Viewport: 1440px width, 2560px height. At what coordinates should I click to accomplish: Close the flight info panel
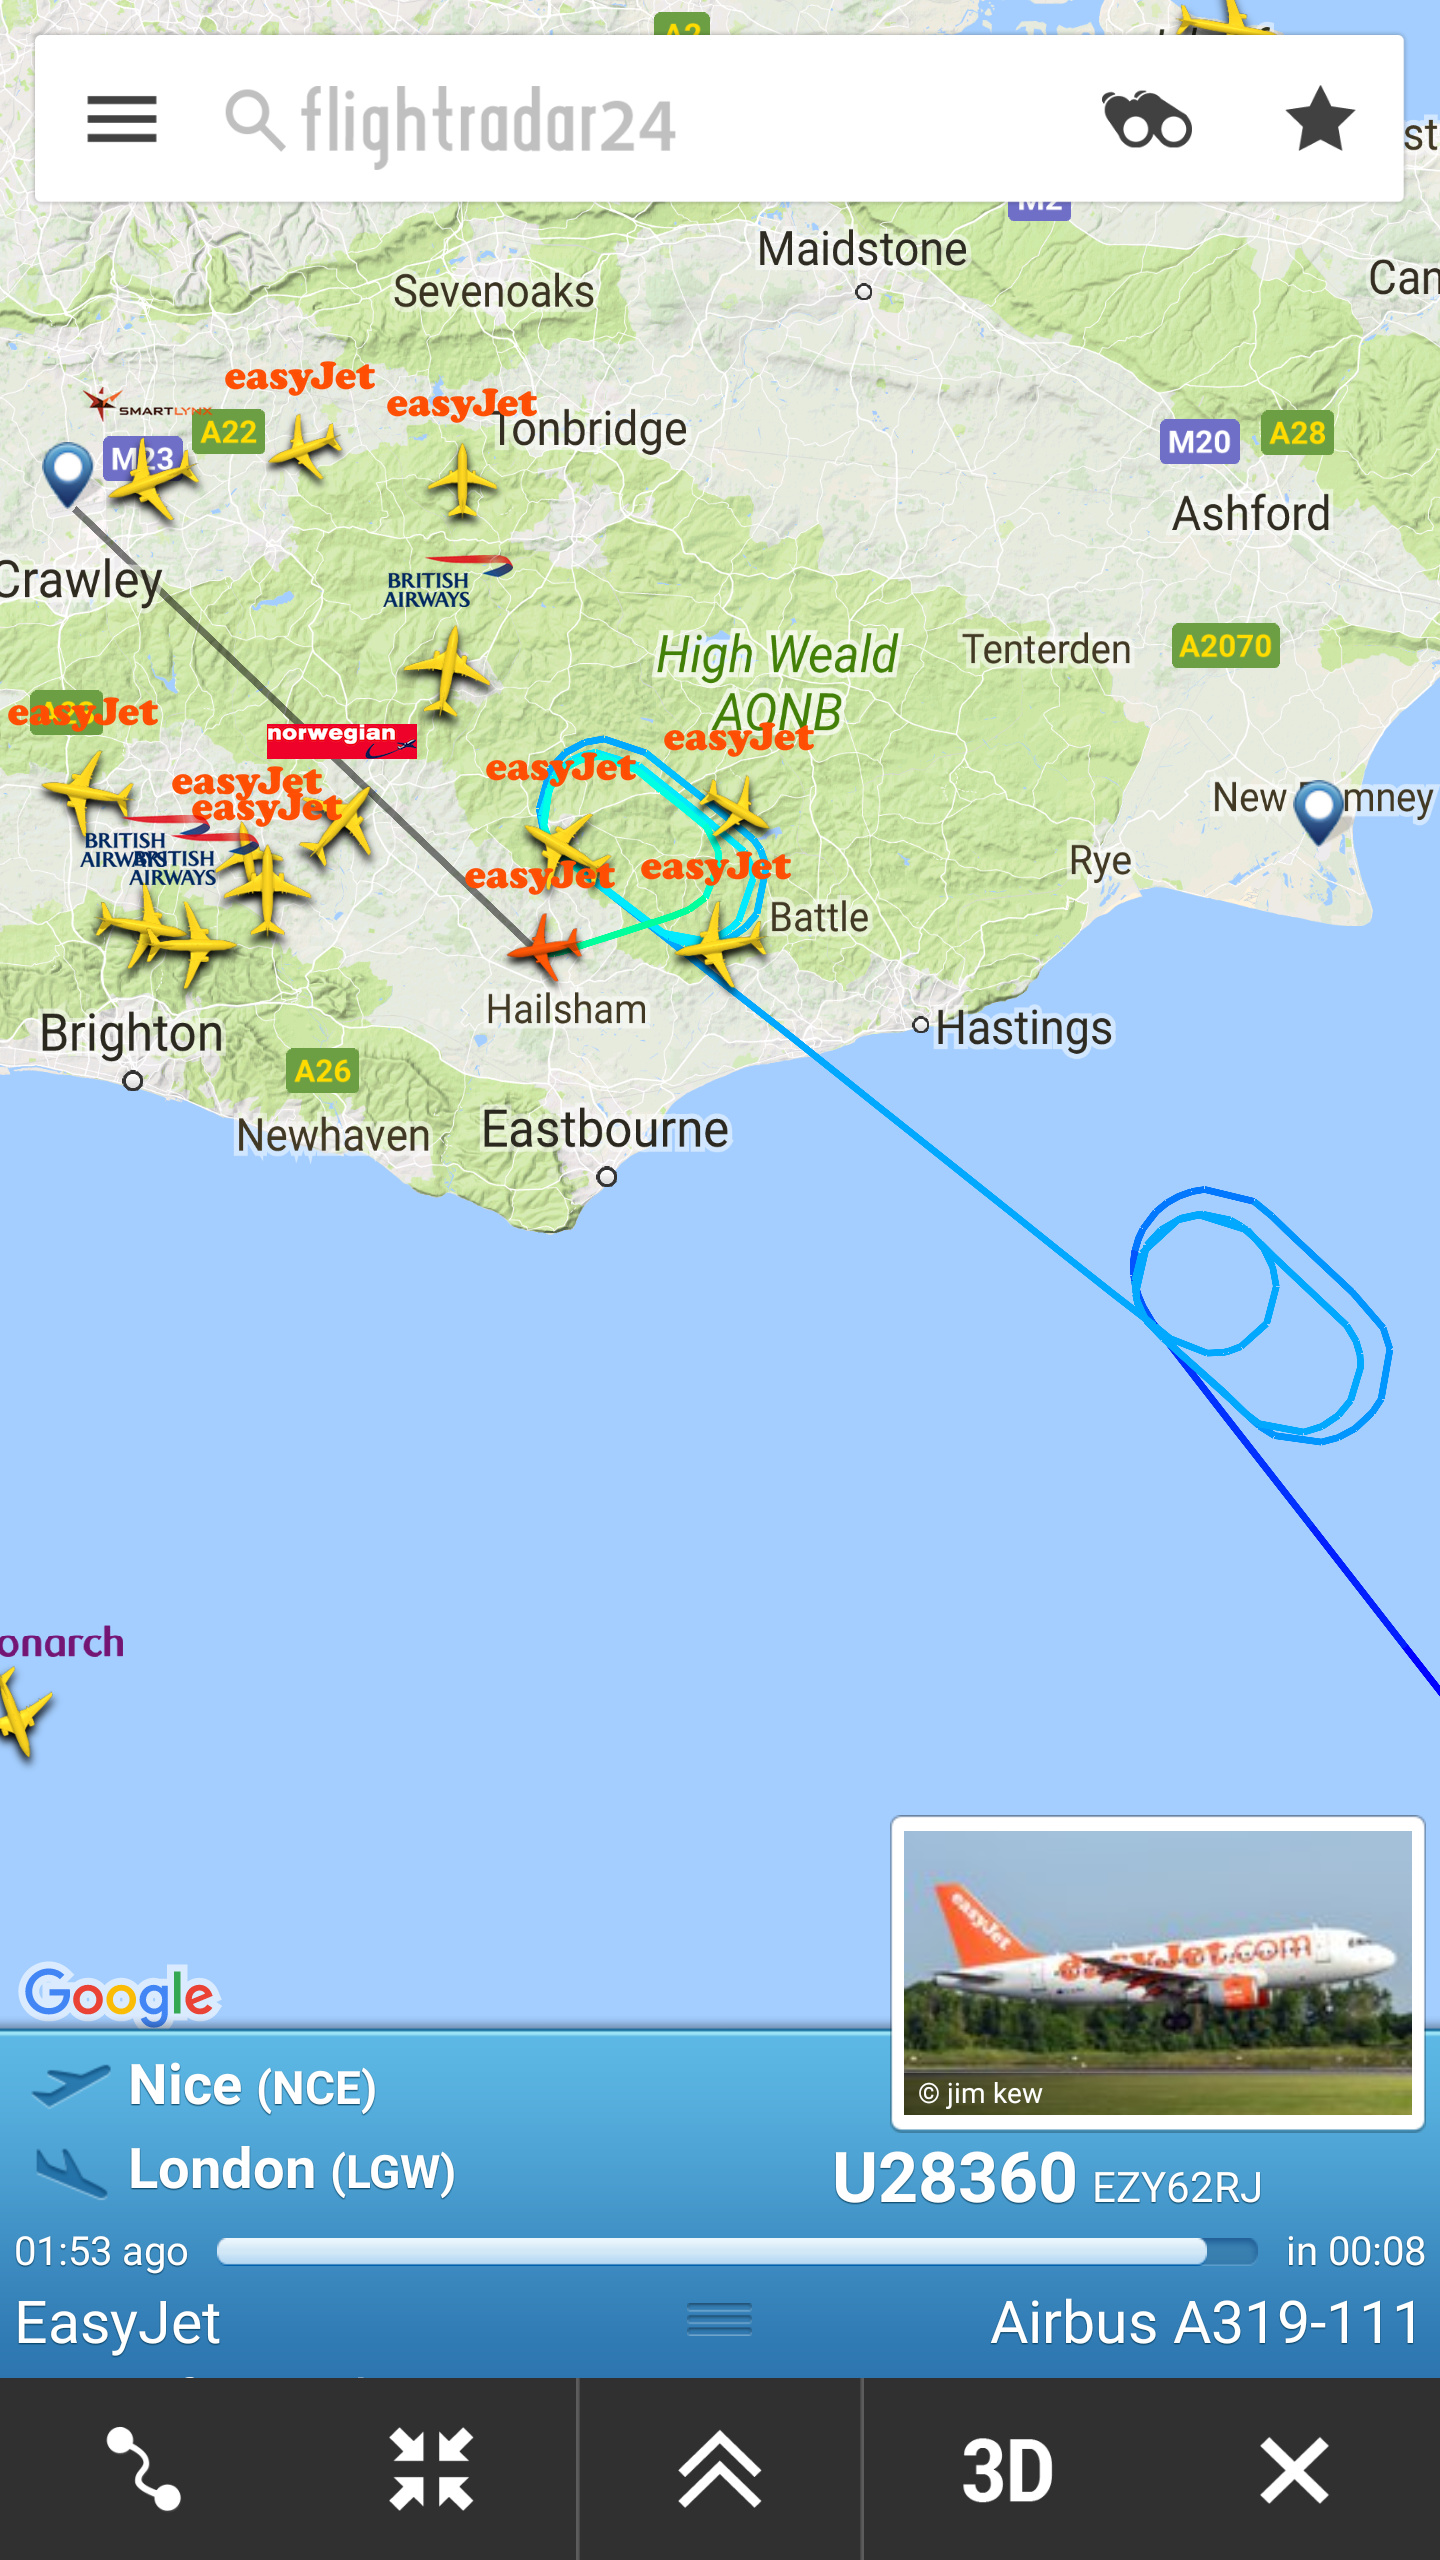click(1294, 2469)
